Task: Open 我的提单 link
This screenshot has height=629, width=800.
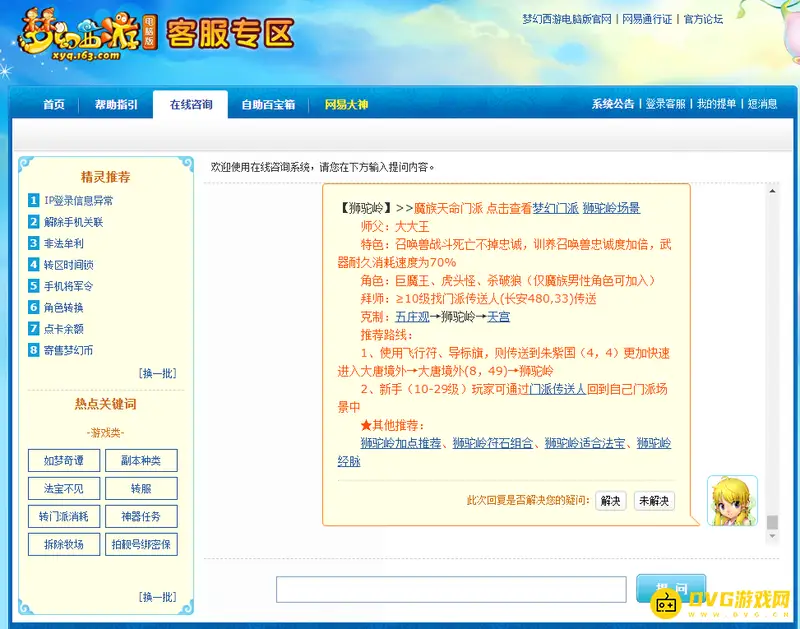Action: [716, 104]
